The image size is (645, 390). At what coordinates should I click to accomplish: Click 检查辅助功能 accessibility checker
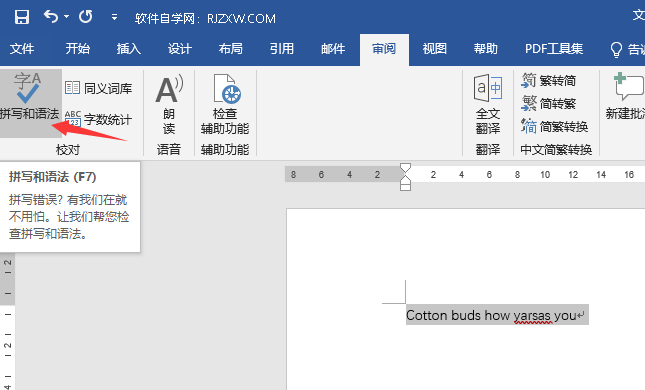[x=225, y=104]
